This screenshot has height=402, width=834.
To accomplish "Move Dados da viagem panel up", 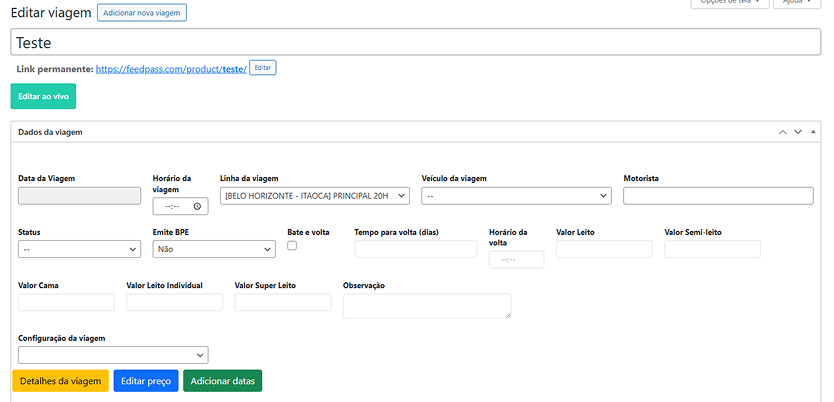I will tap(782, 132).
